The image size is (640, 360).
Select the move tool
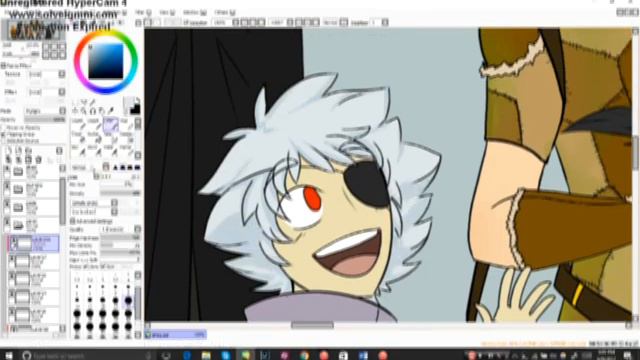[76, 111]
